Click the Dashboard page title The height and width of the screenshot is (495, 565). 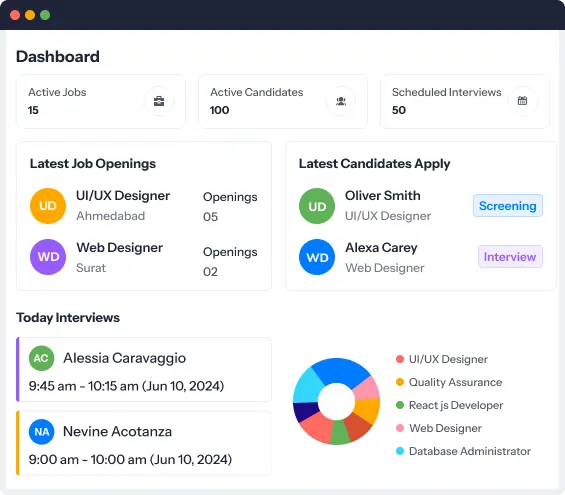pos(58,57)
